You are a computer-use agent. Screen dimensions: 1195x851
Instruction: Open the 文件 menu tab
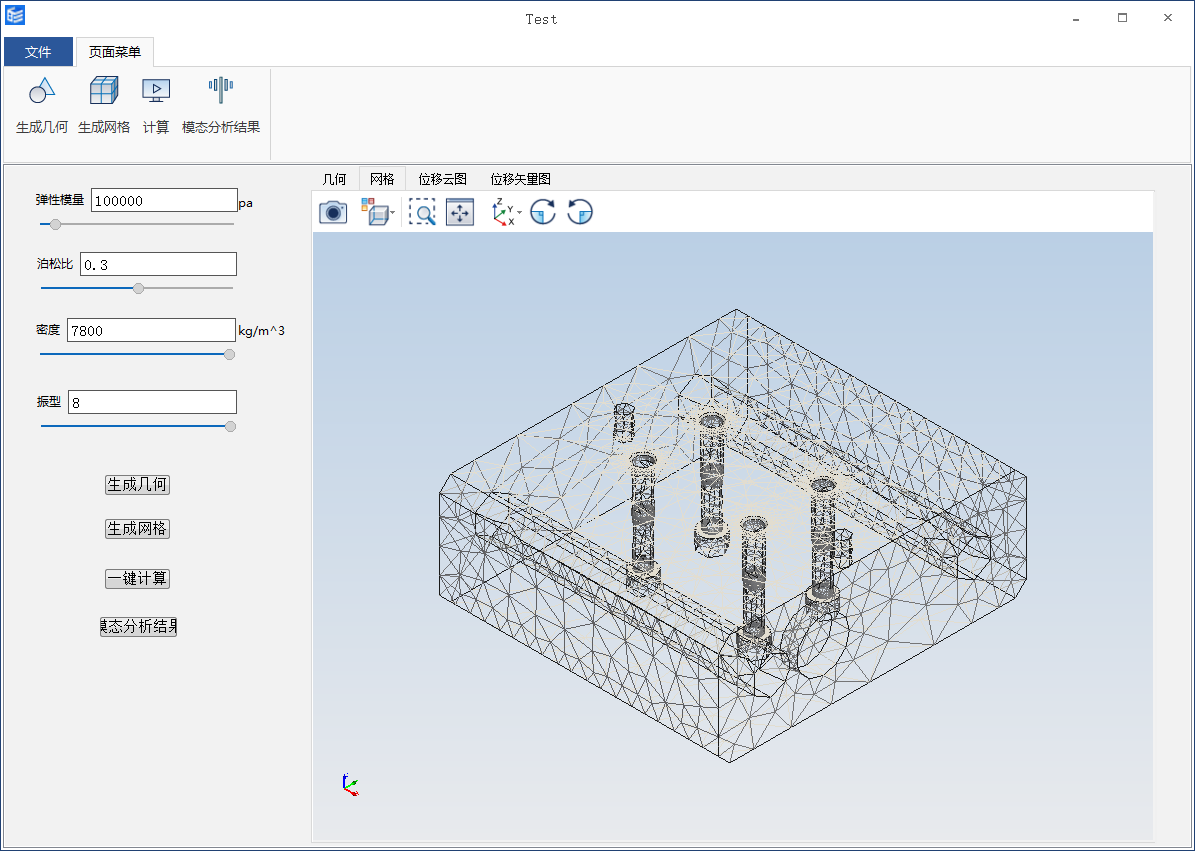tap(38, 52)
